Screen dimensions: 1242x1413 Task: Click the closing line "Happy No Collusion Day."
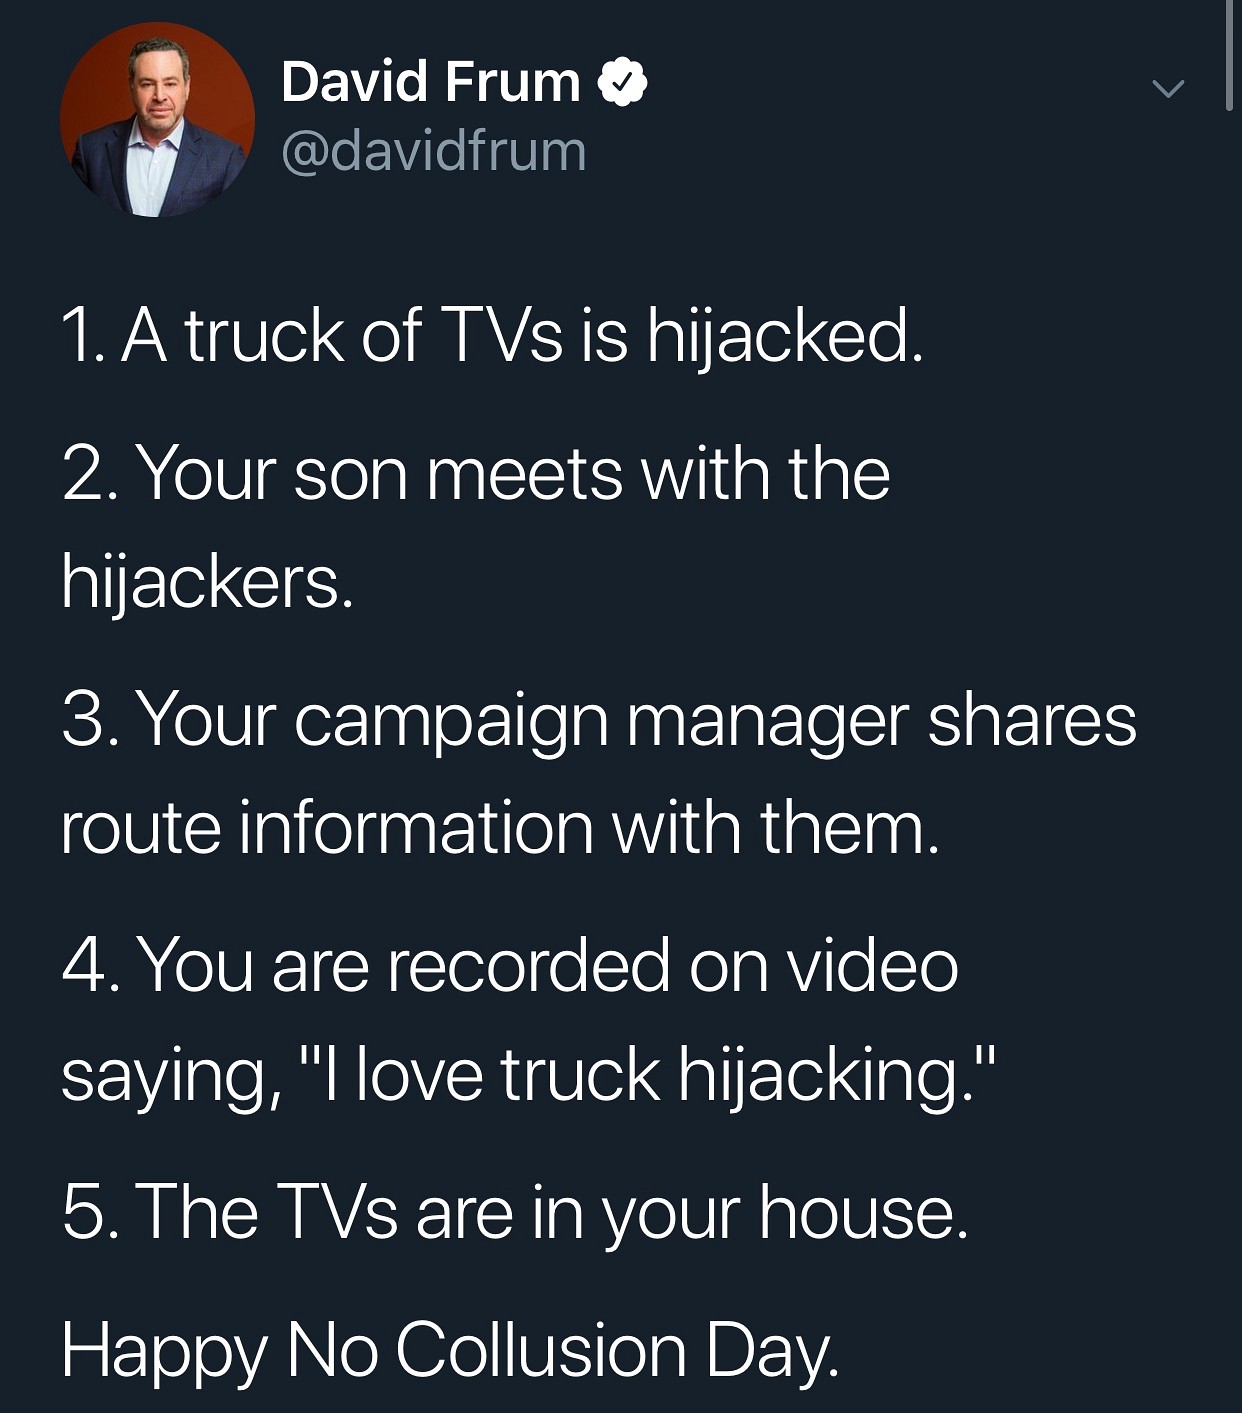click(450, 1350)
